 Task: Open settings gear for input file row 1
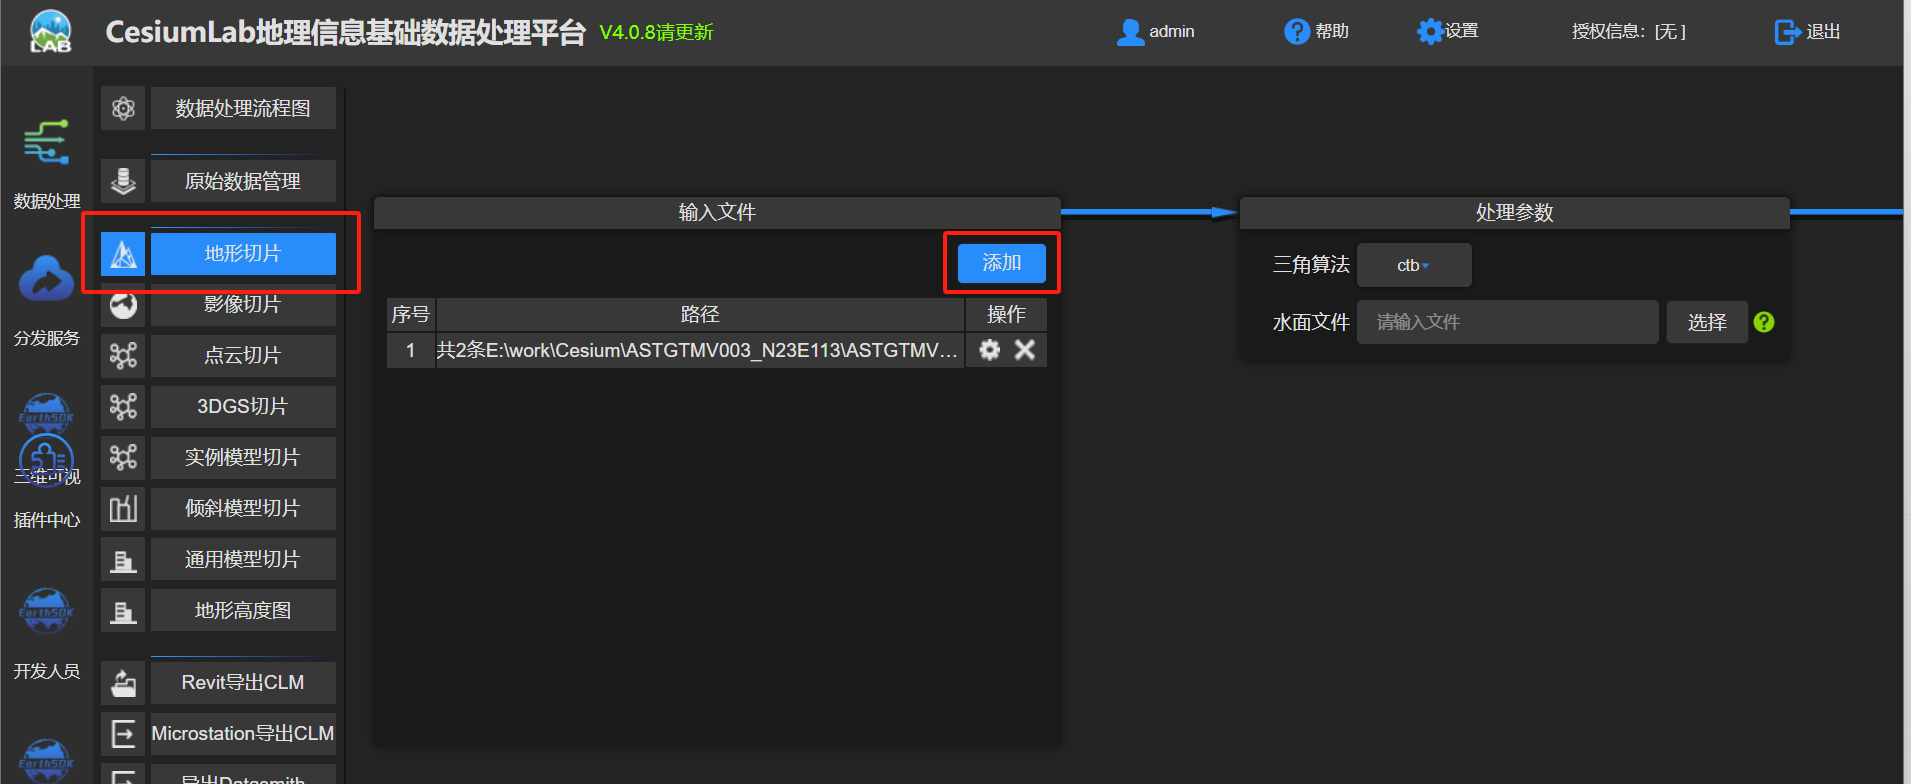coord(989,350)
